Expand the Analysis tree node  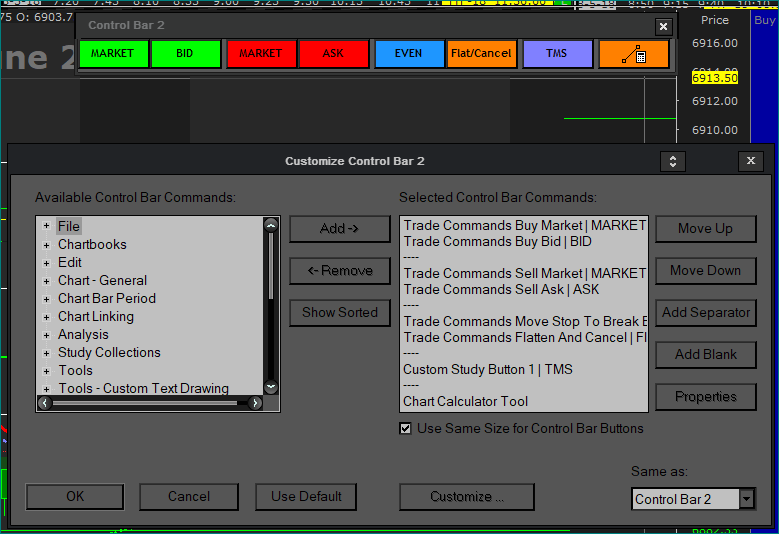46,335
